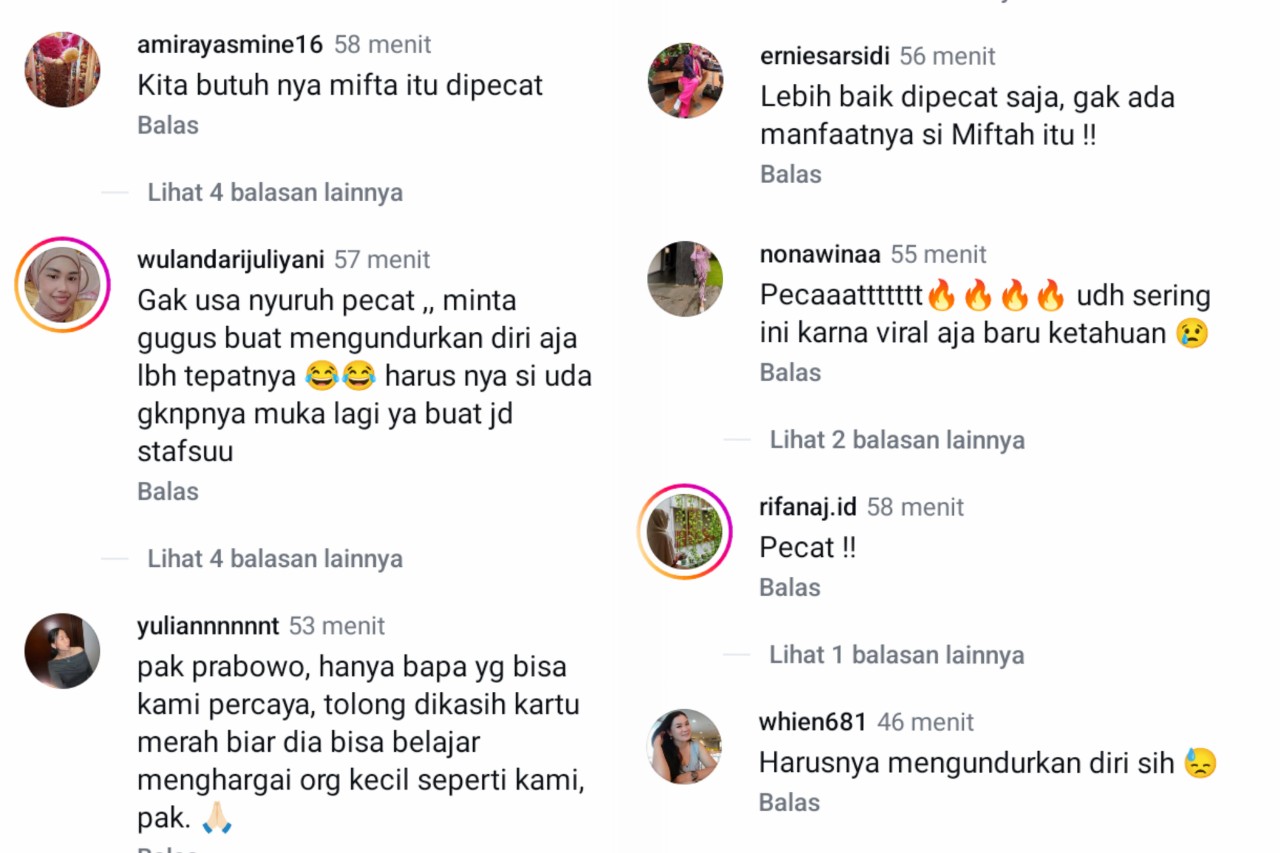Open amirayasmine16's profile picture

click(61, 70)
